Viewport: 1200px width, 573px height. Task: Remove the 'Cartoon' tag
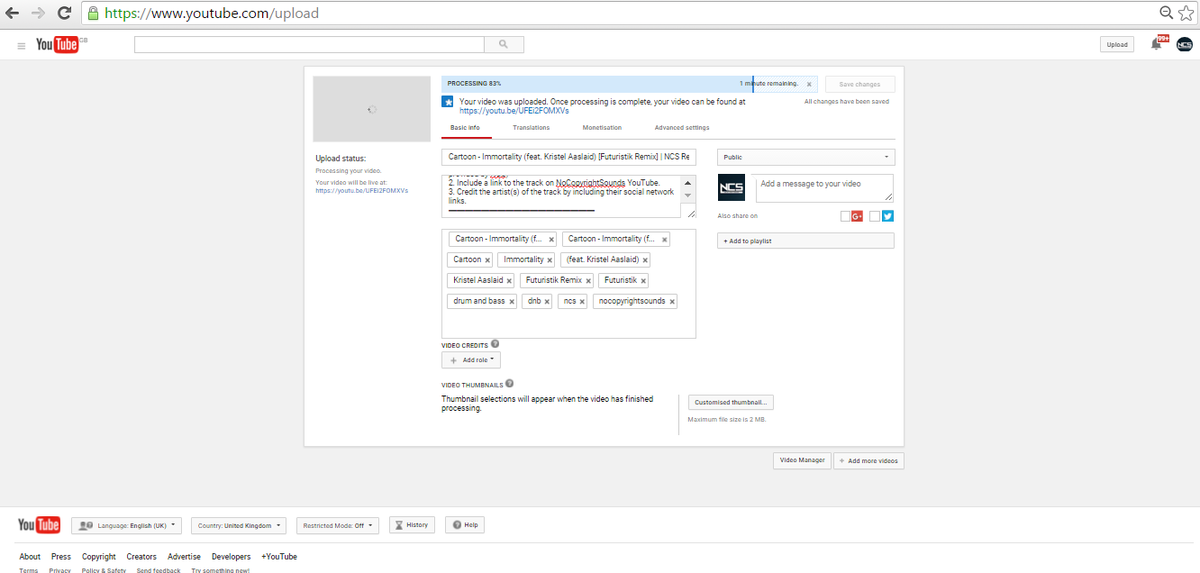pyautogui.click(x=488, y=260)
